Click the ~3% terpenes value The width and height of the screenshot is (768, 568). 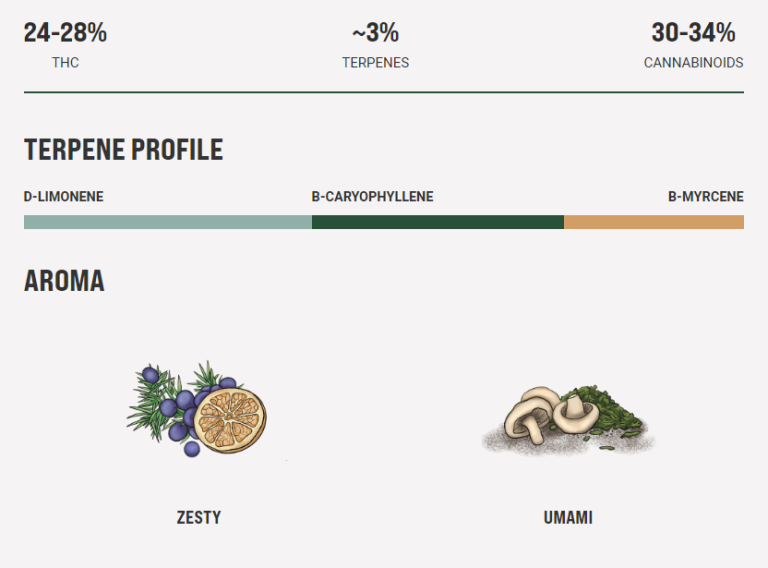point(375,33)
